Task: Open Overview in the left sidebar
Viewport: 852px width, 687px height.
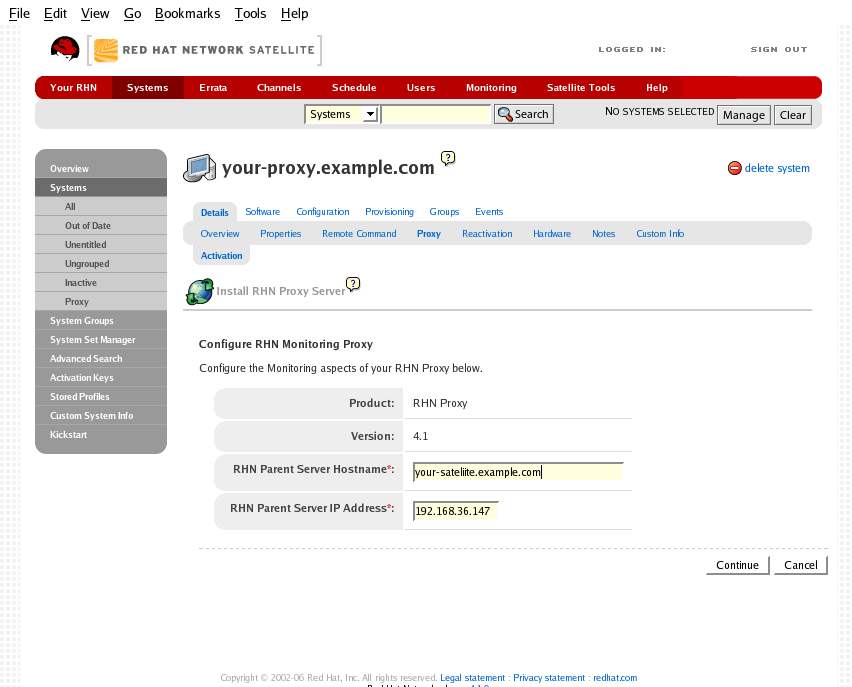Action: click(101, 168)
